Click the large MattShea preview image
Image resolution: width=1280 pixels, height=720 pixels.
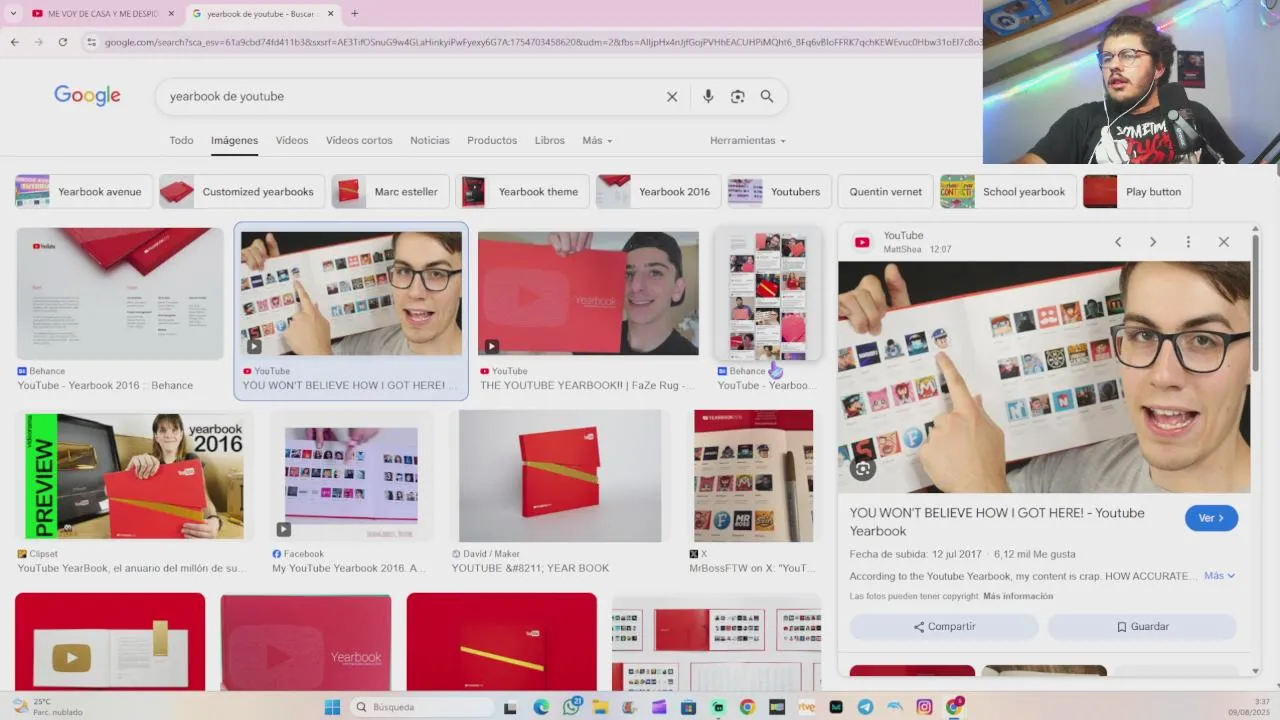(1044, 377)
